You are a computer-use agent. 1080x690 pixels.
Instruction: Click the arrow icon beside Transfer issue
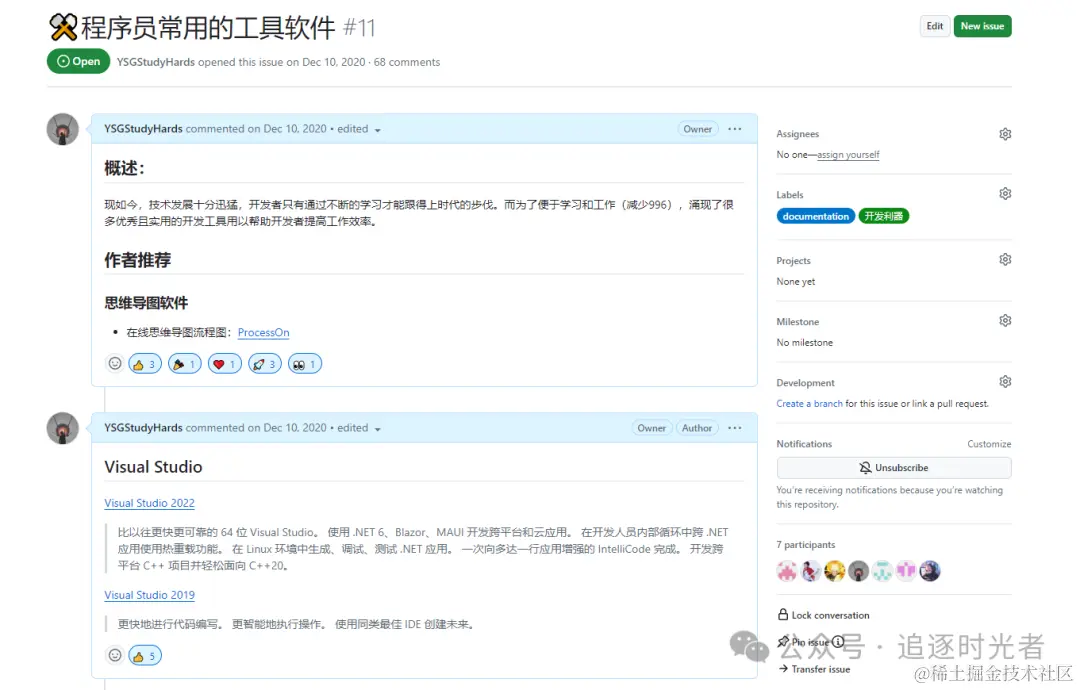coord(783,669)
